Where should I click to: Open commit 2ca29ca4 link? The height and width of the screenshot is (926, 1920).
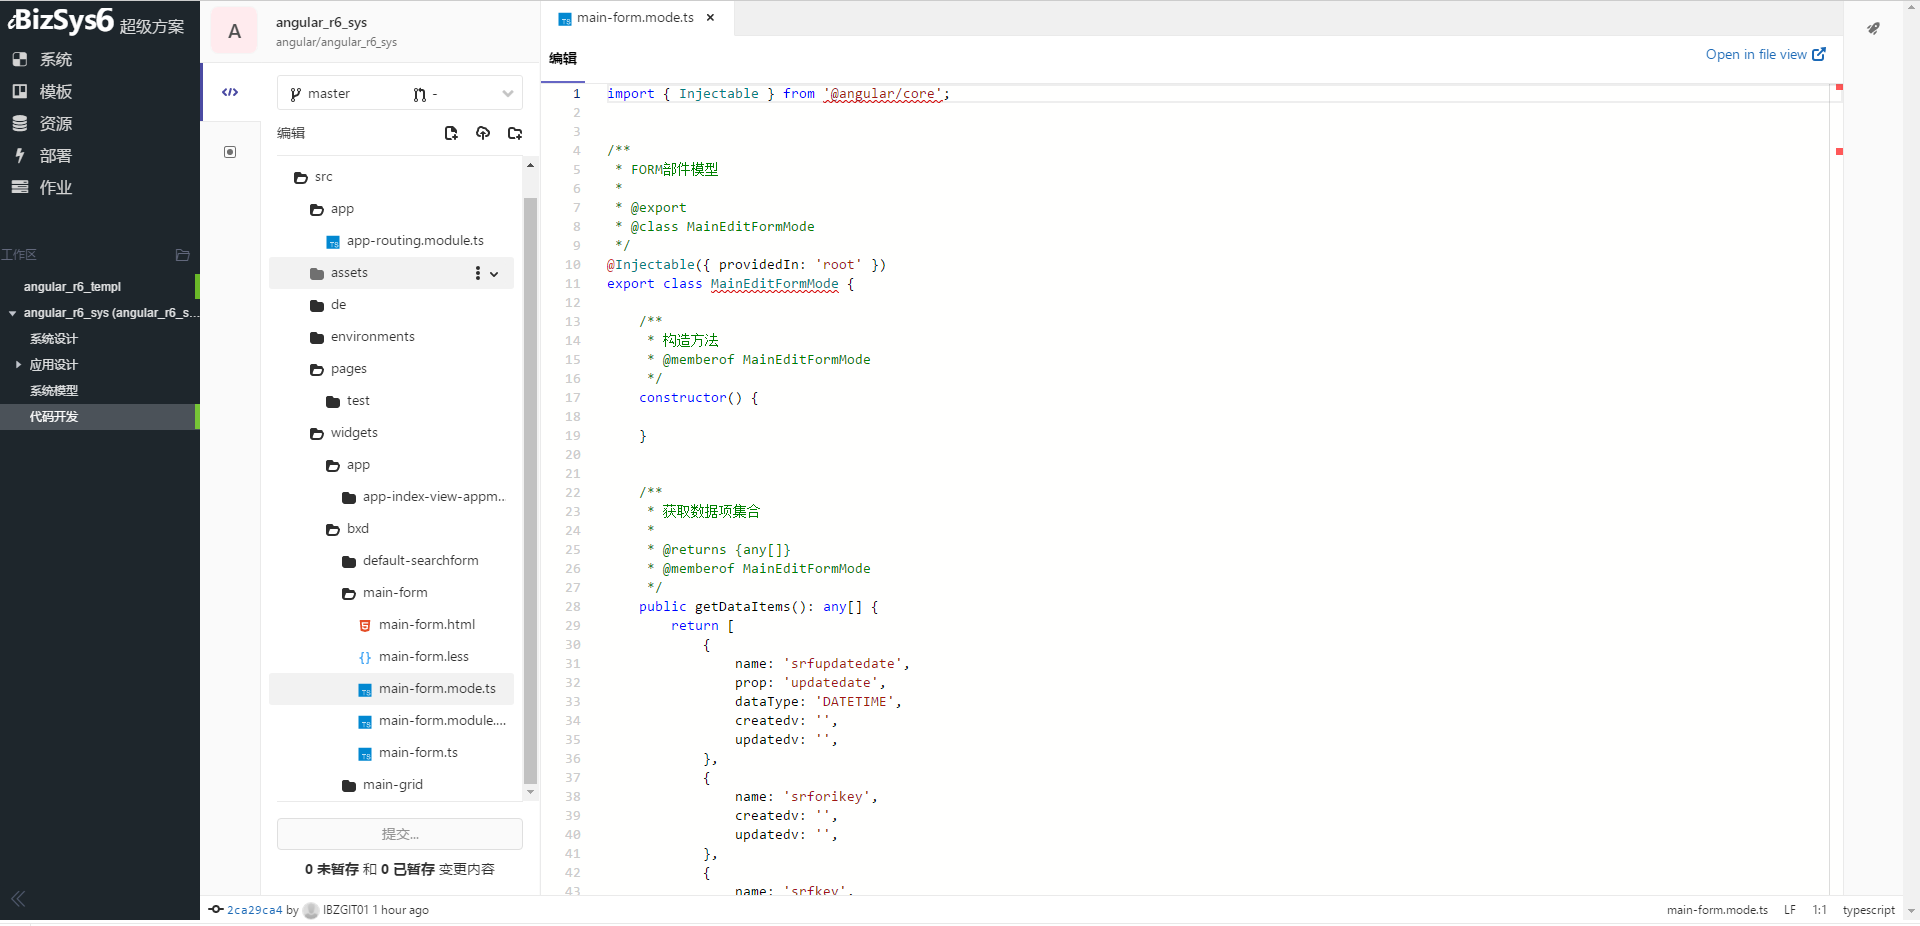[x=255, y=910]
